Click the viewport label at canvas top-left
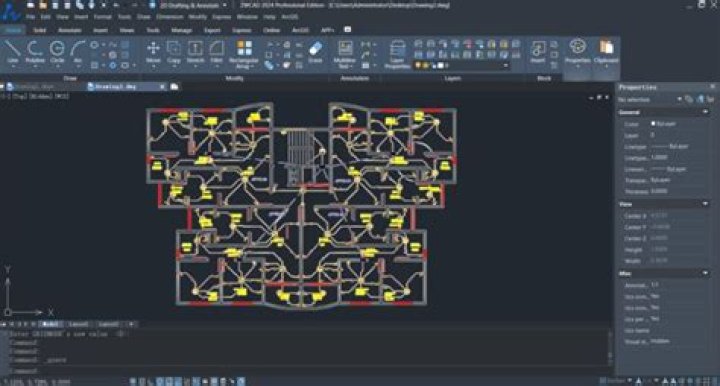The width and height of the screenshot is (720, 386). pos(34,96)
